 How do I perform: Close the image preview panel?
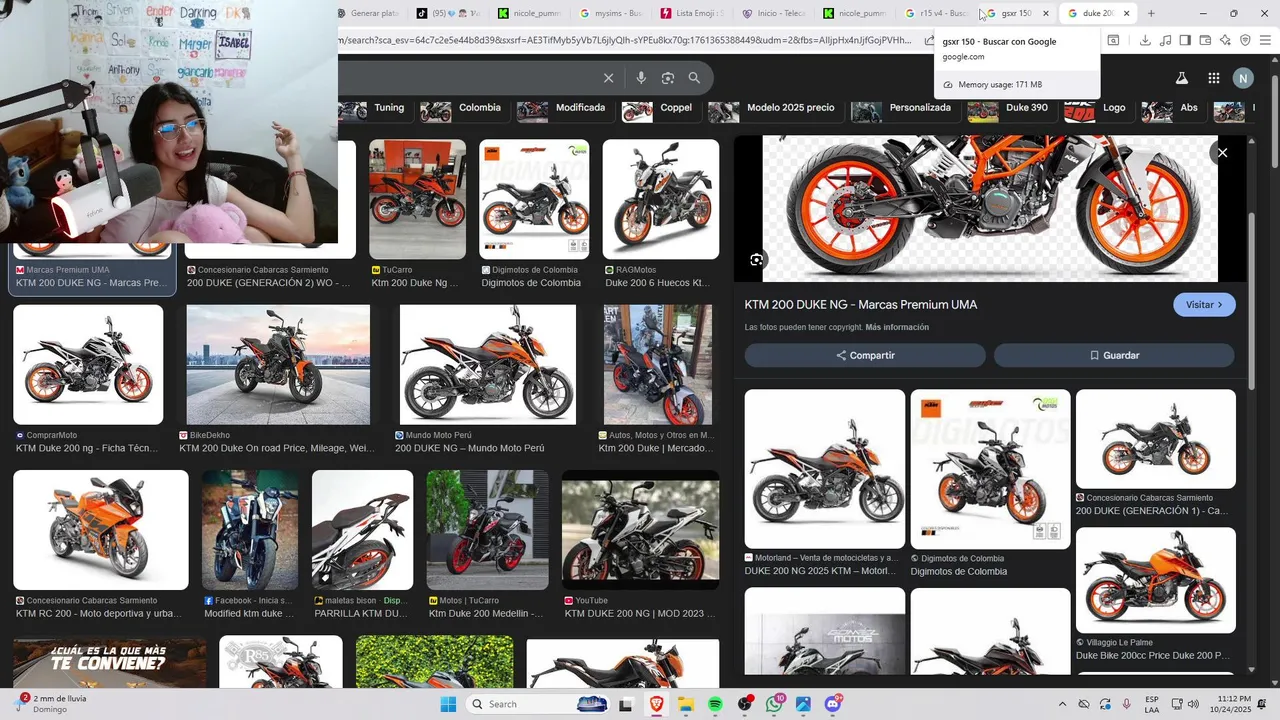(1222, 152)
